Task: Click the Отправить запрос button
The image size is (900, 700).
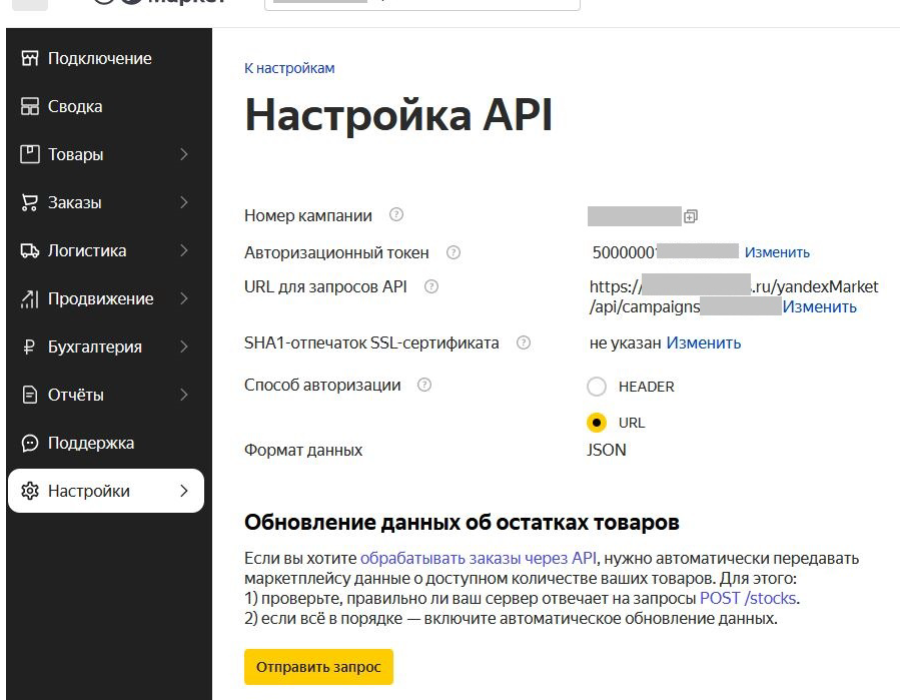Action: 319,667
